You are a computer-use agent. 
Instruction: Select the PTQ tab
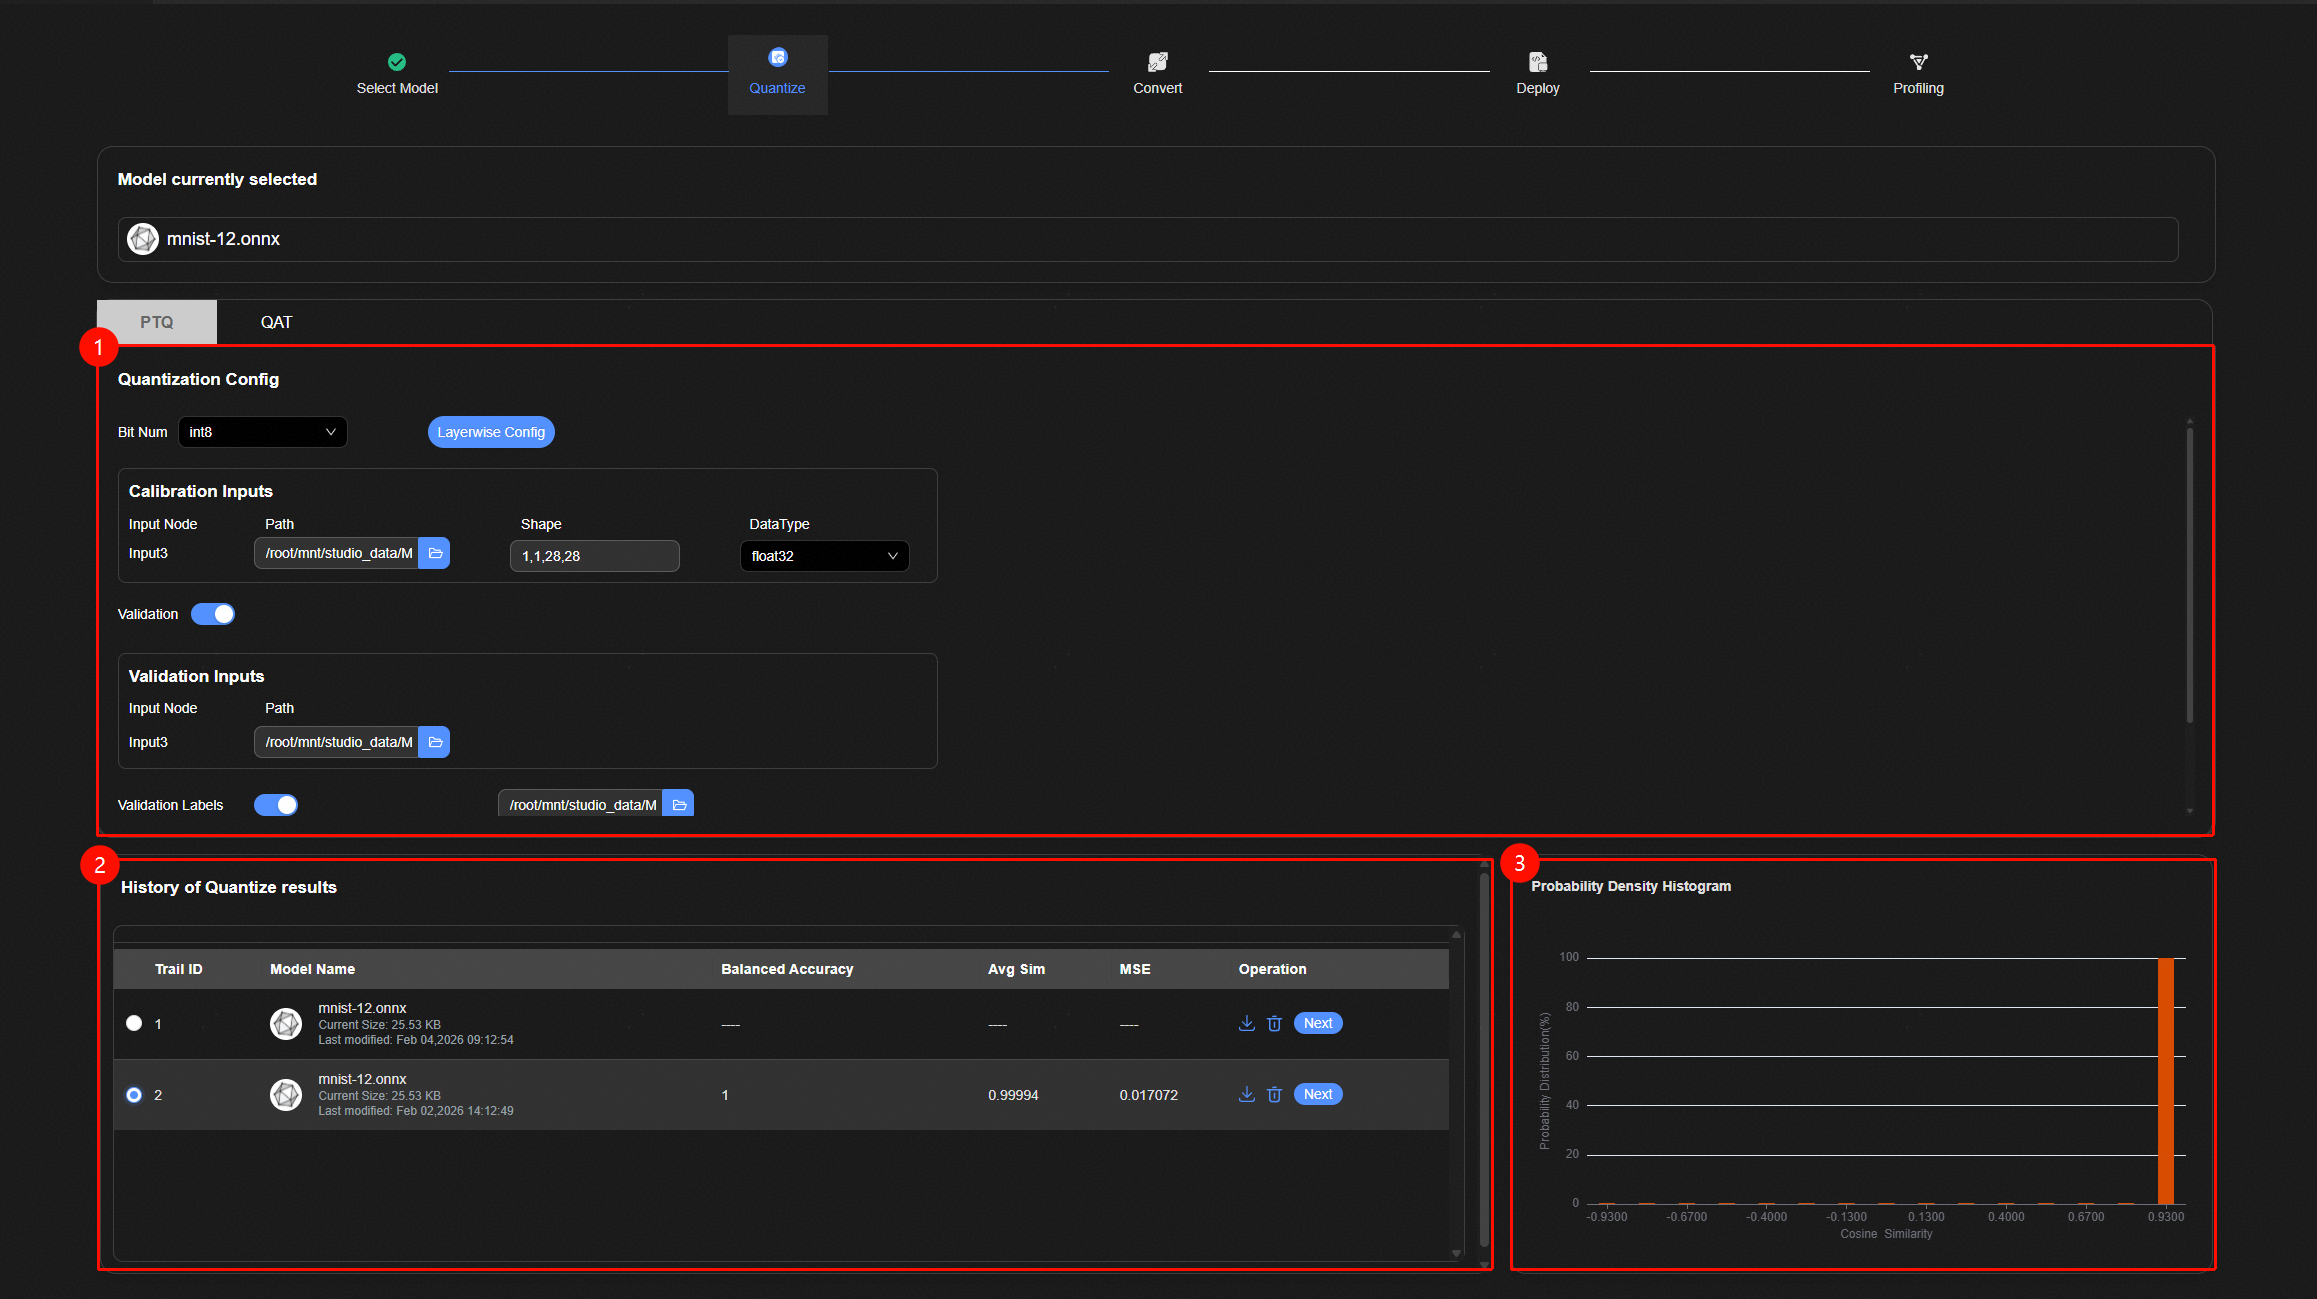(157, 322)
